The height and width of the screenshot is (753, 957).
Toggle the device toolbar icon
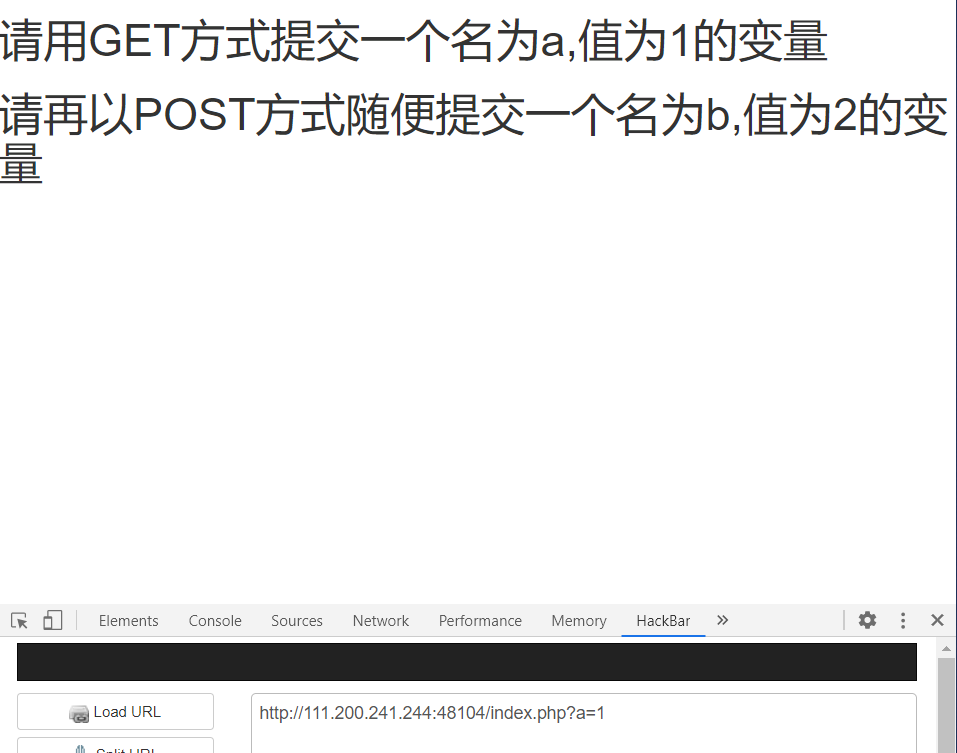(x=53, y=621)
